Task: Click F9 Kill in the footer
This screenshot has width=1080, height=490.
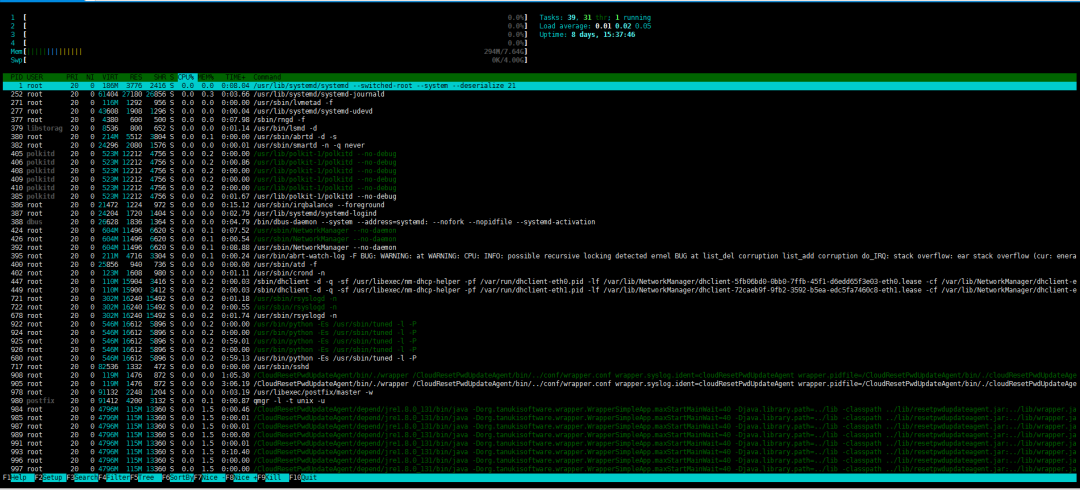Action: point(272,479)
